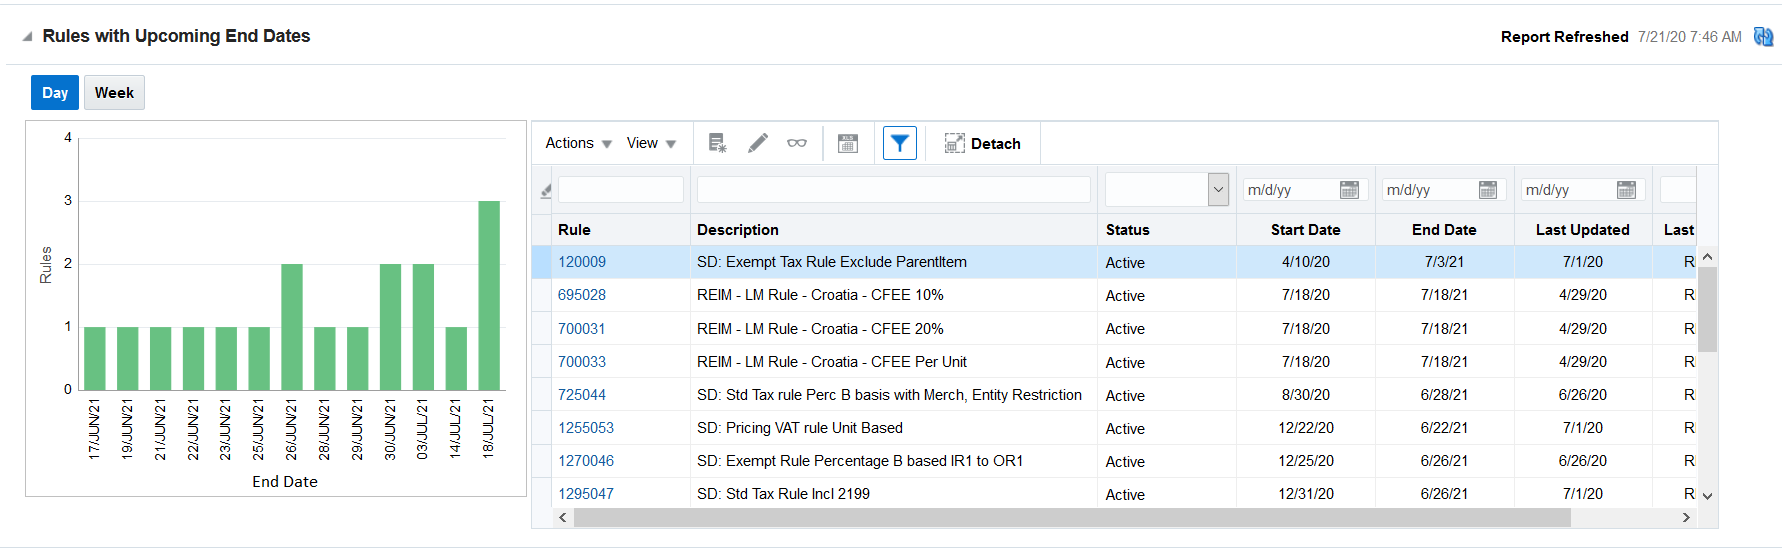Open the View menu

coord(651,144)
